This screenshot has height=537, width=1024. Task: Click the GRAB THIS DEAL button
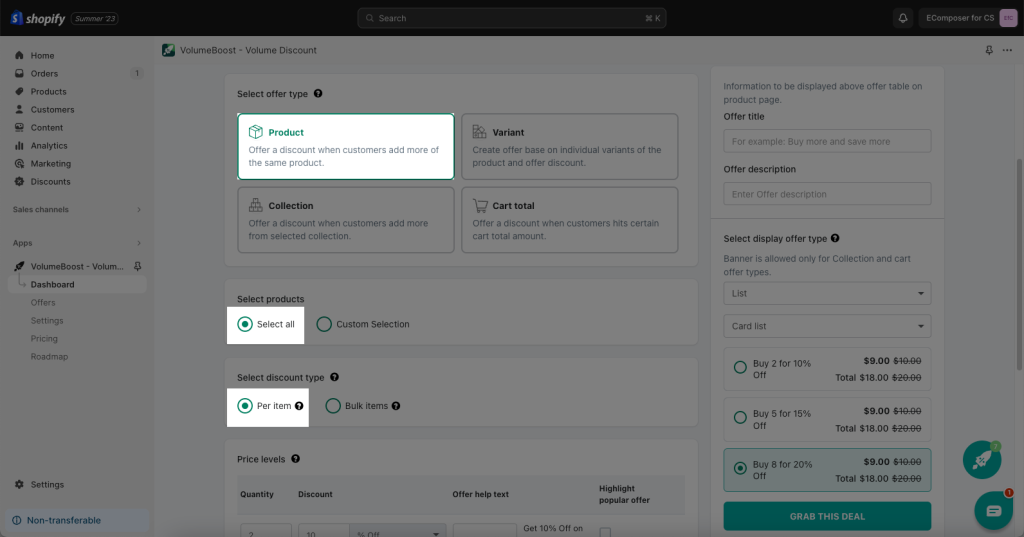click(x=827, y=516)
